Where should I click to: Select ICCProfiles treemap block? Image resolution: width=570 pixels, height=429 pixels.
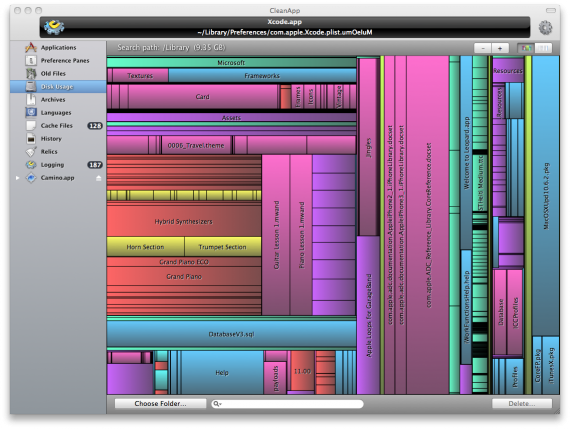coord(515,312)
